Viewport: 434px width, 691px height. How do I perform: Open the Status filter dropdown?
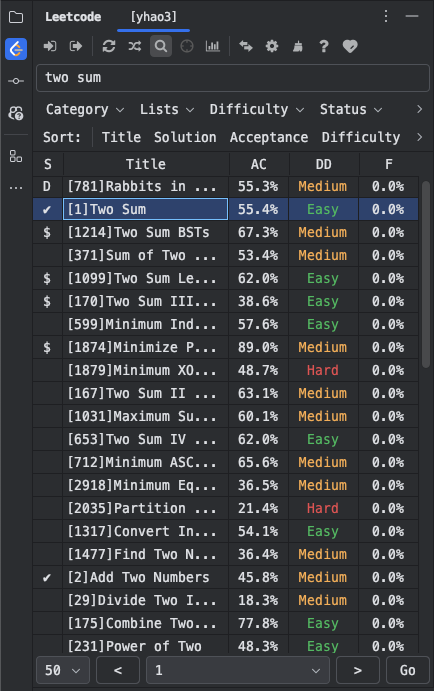351,109
